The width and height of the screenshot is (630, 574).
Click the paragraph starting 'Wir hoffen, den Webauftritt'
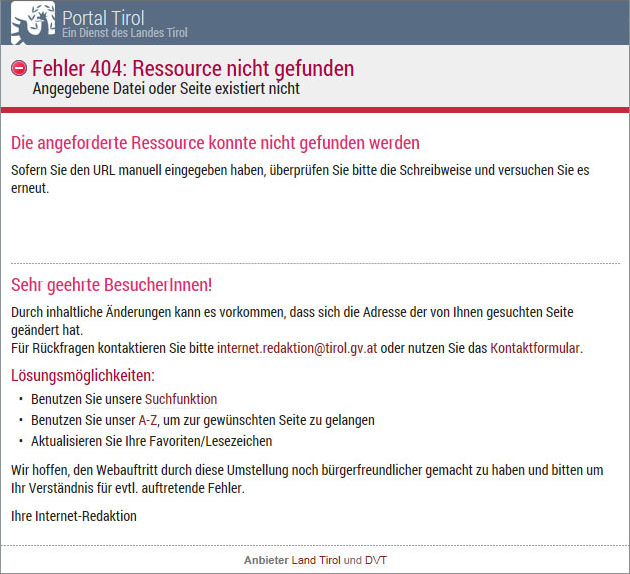(x=307, y=479)
